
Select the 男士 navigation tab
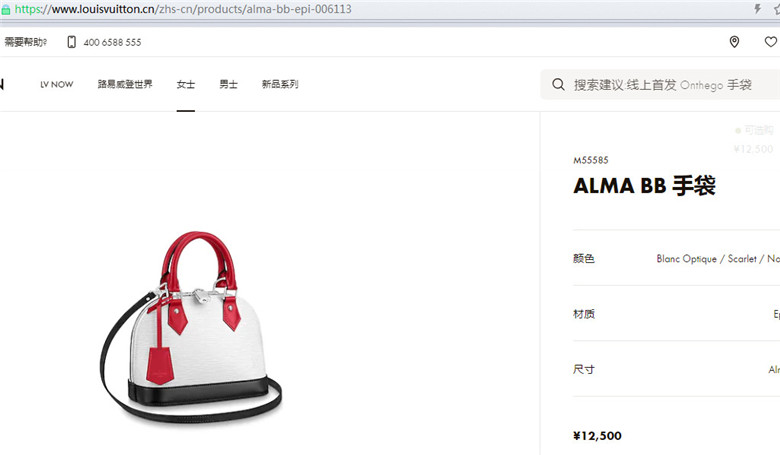[x=228, y=84]
